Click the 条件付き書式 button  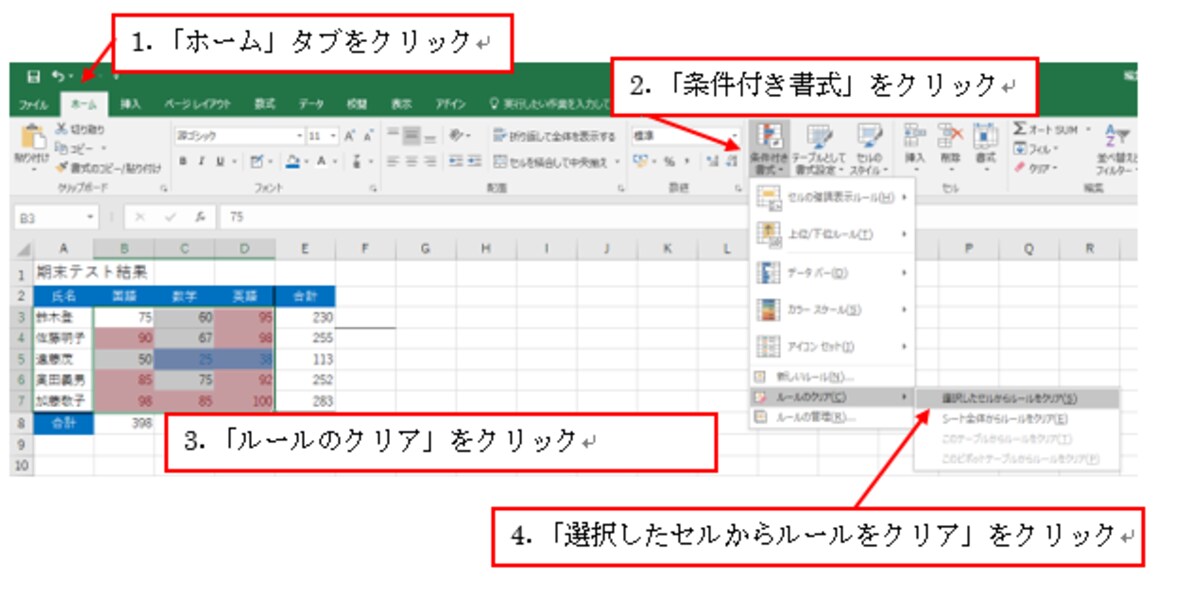point(768,149)
